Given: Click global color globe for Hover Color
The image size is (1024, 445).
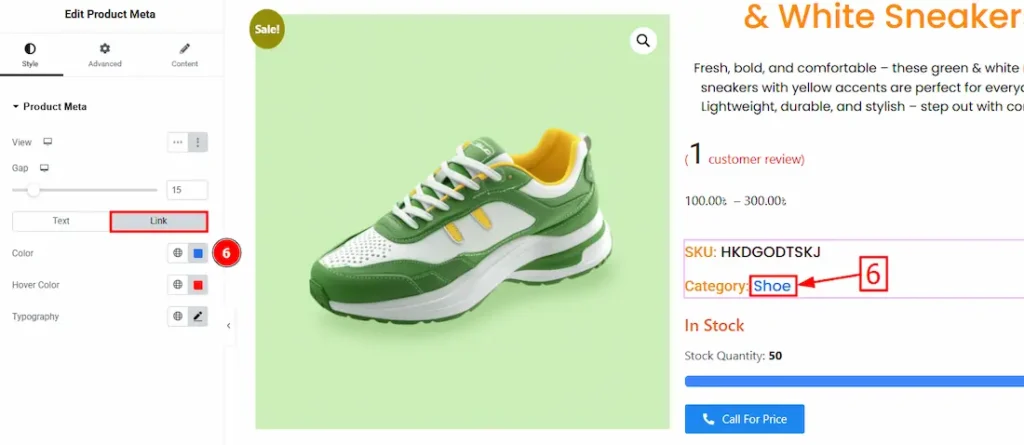Looking at the screenshot, I should pos(178,285).
